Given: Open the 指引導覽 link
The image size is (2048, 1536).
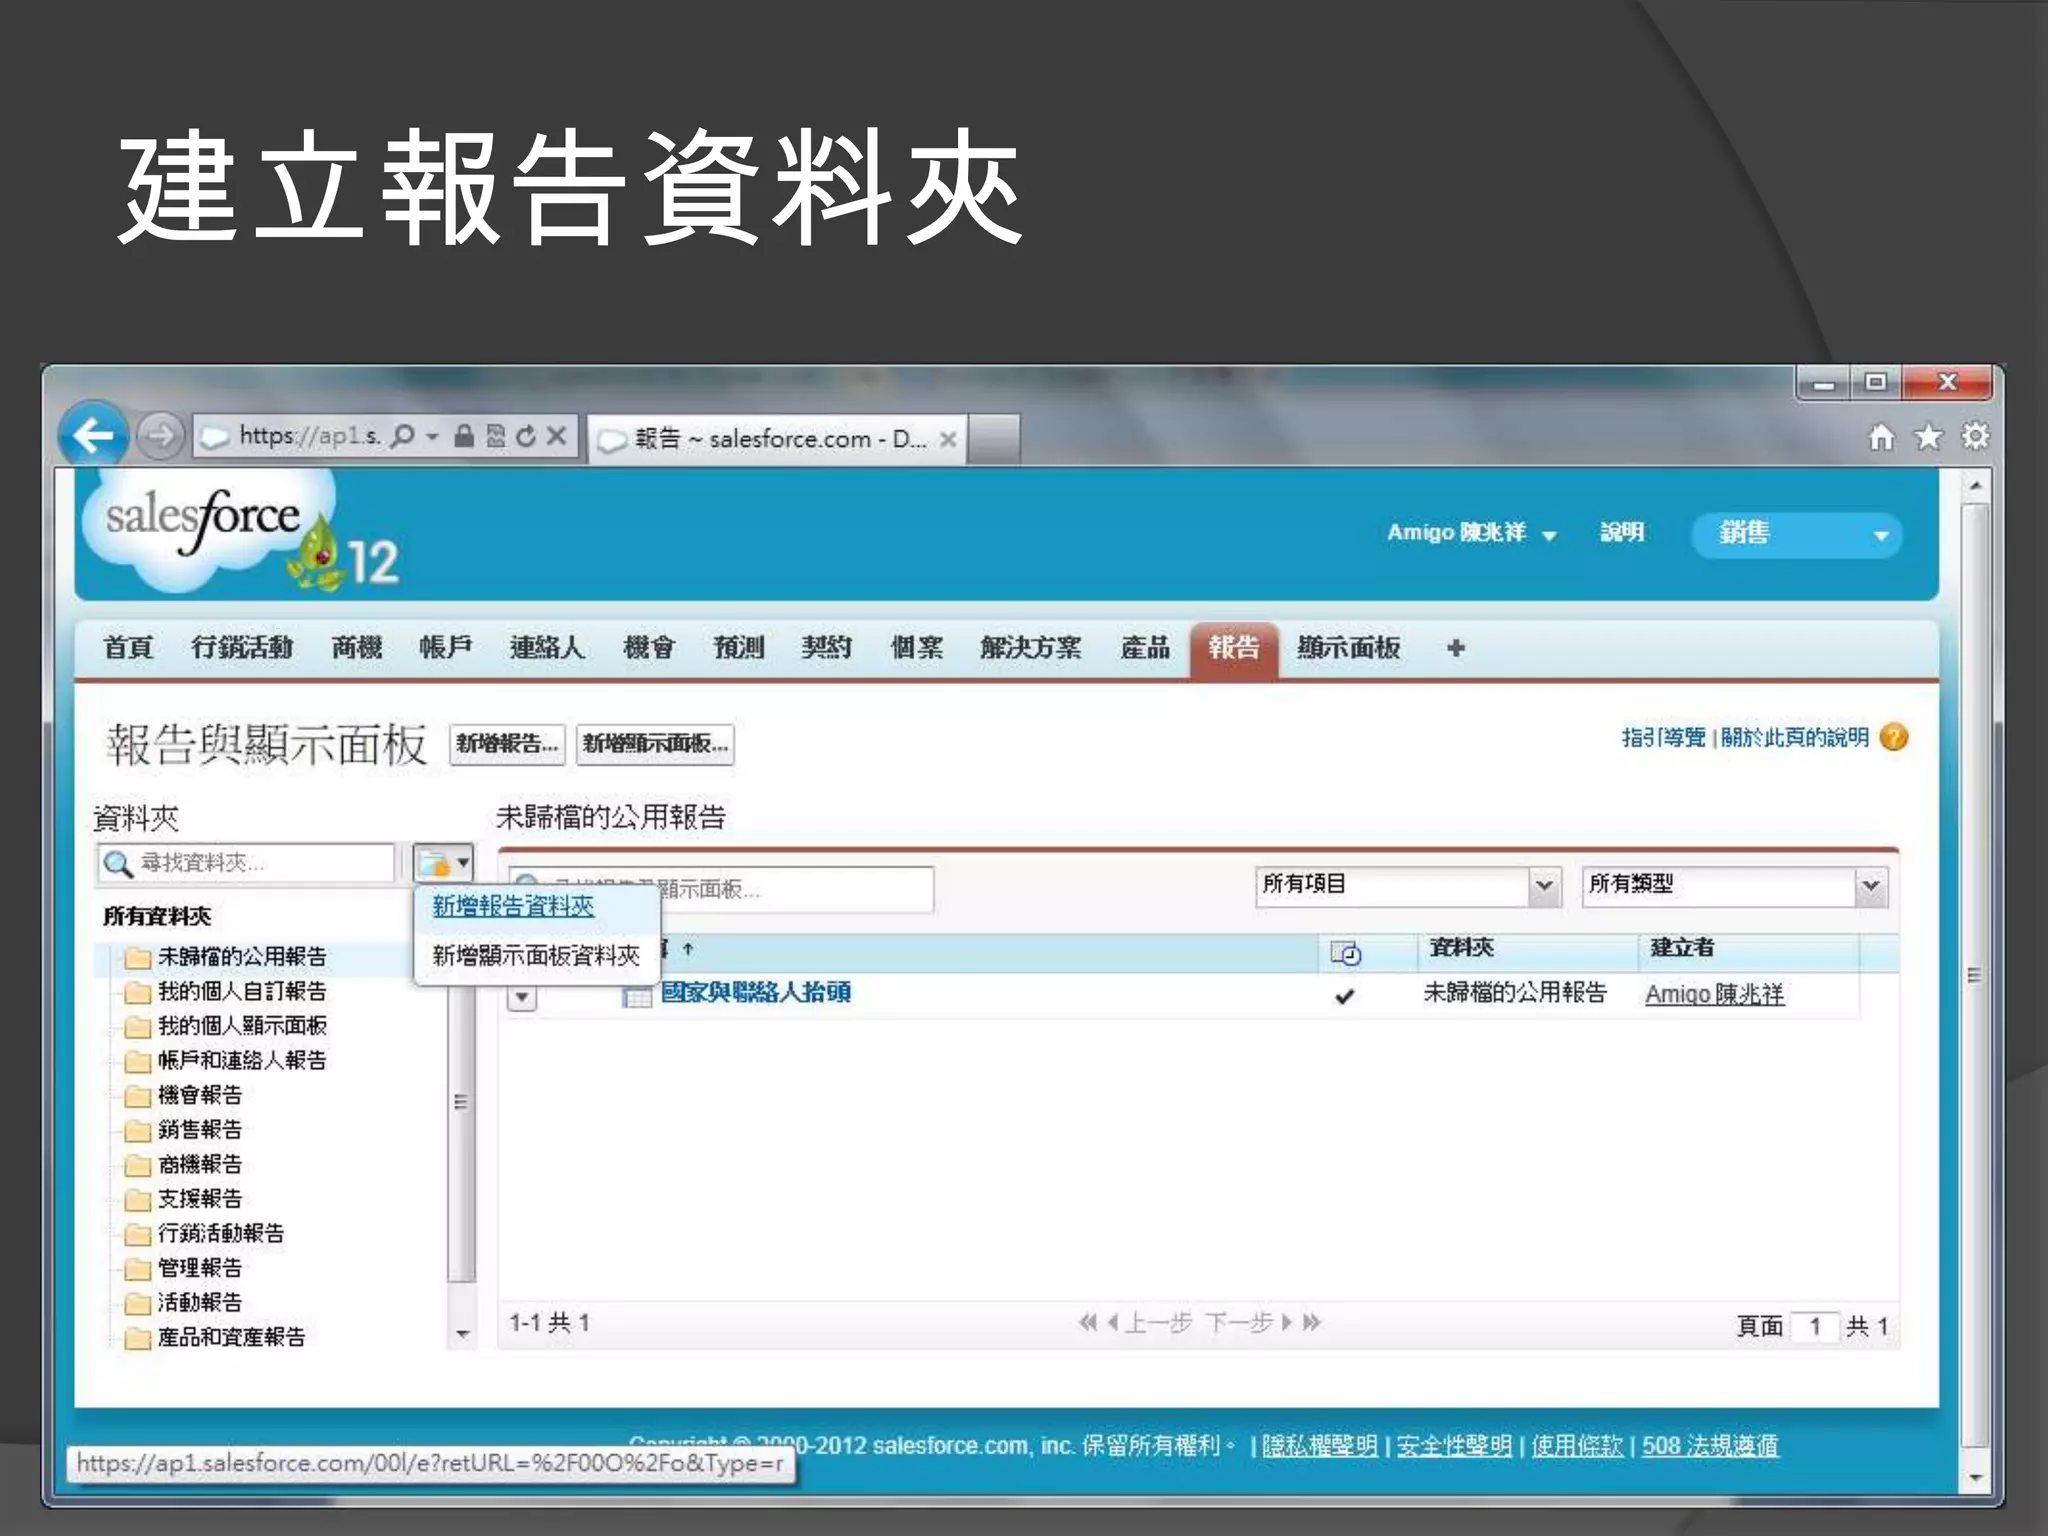Looking at the screenshot, I should point(1663,738).
